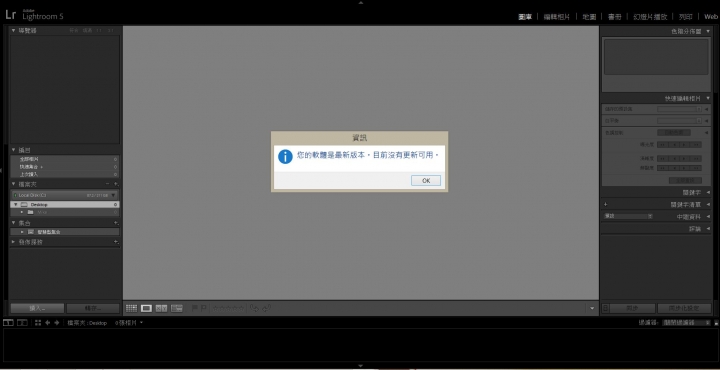The height and width of the screenshot is (370, 720).
Task: Click filmstrip grid shortcut icon
Action: point(38,323)
